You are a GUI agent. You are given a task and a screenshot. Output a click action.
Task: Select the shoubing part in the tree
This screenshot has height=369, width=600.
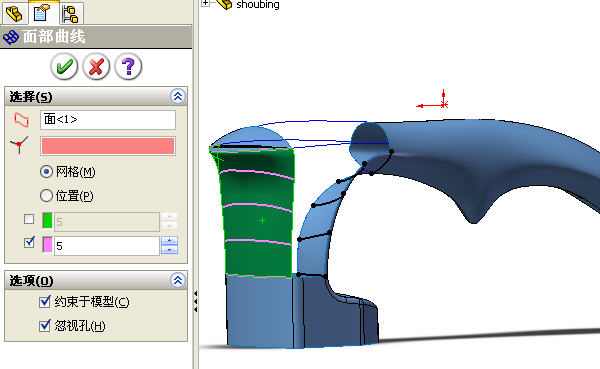[x=258, y=4]
